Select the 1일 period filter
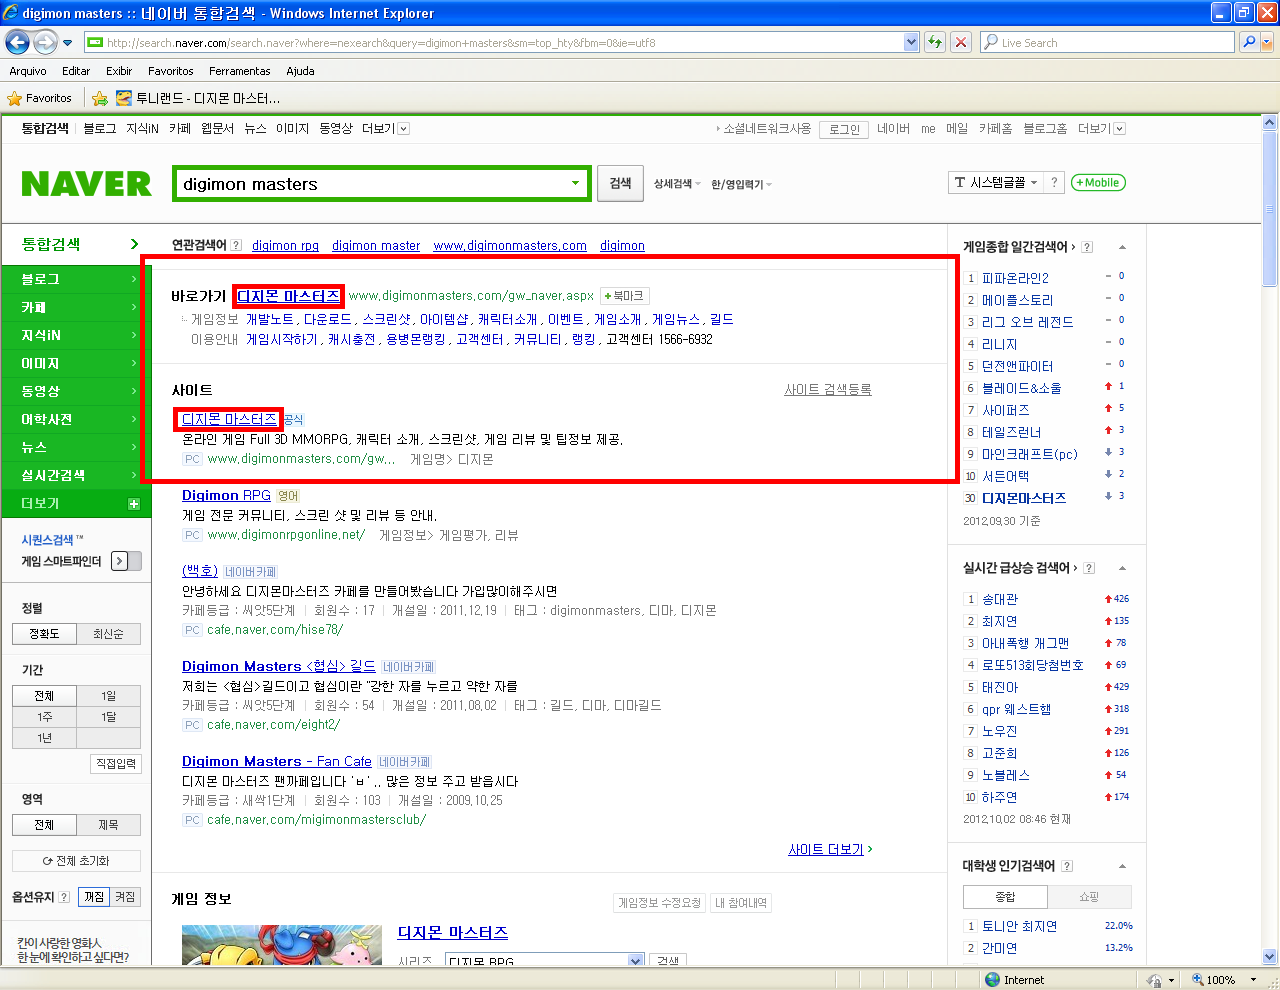 click(x=108, y=696)
